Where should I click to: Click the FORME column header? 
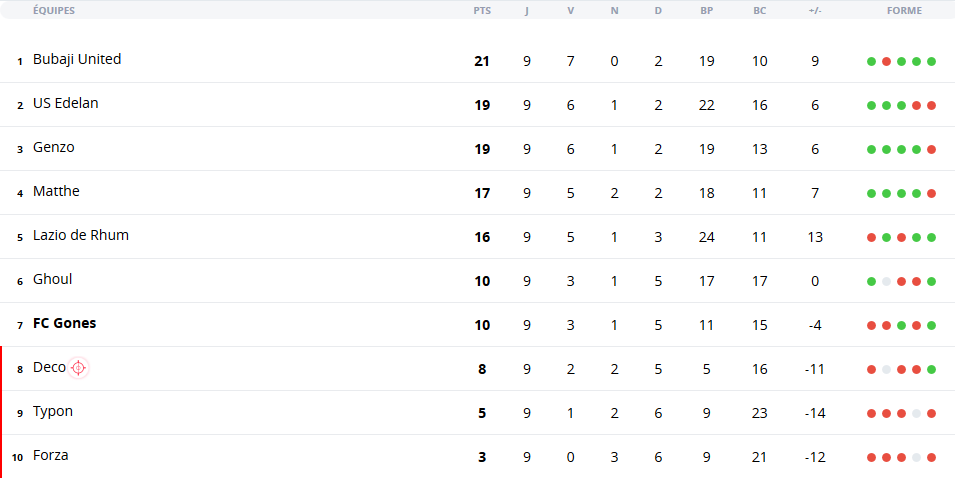(904, 11)
